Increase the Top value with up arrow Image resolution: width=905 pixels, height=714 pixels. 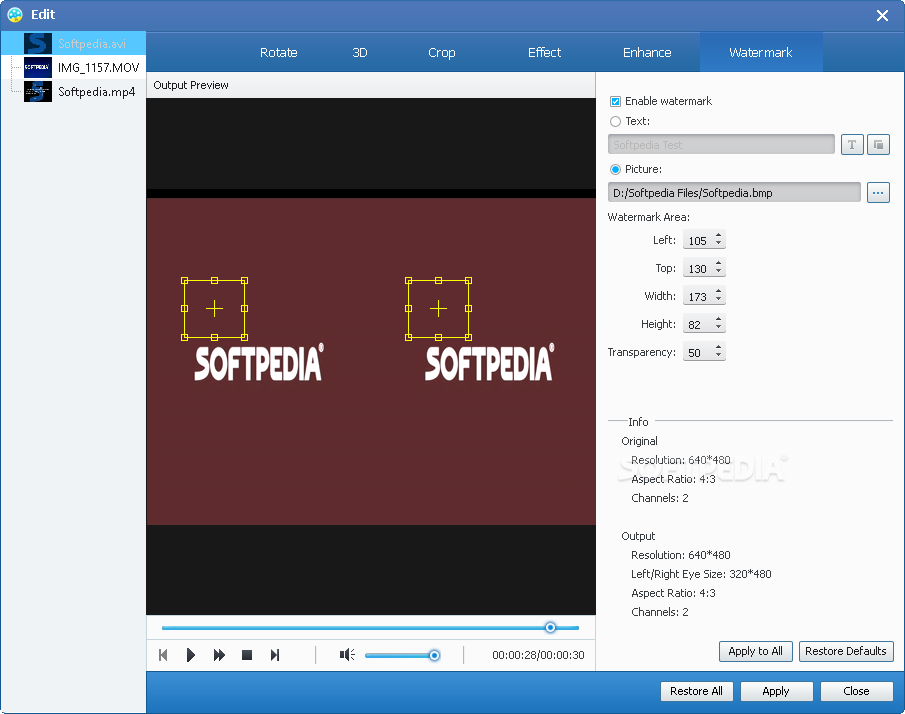719,264
